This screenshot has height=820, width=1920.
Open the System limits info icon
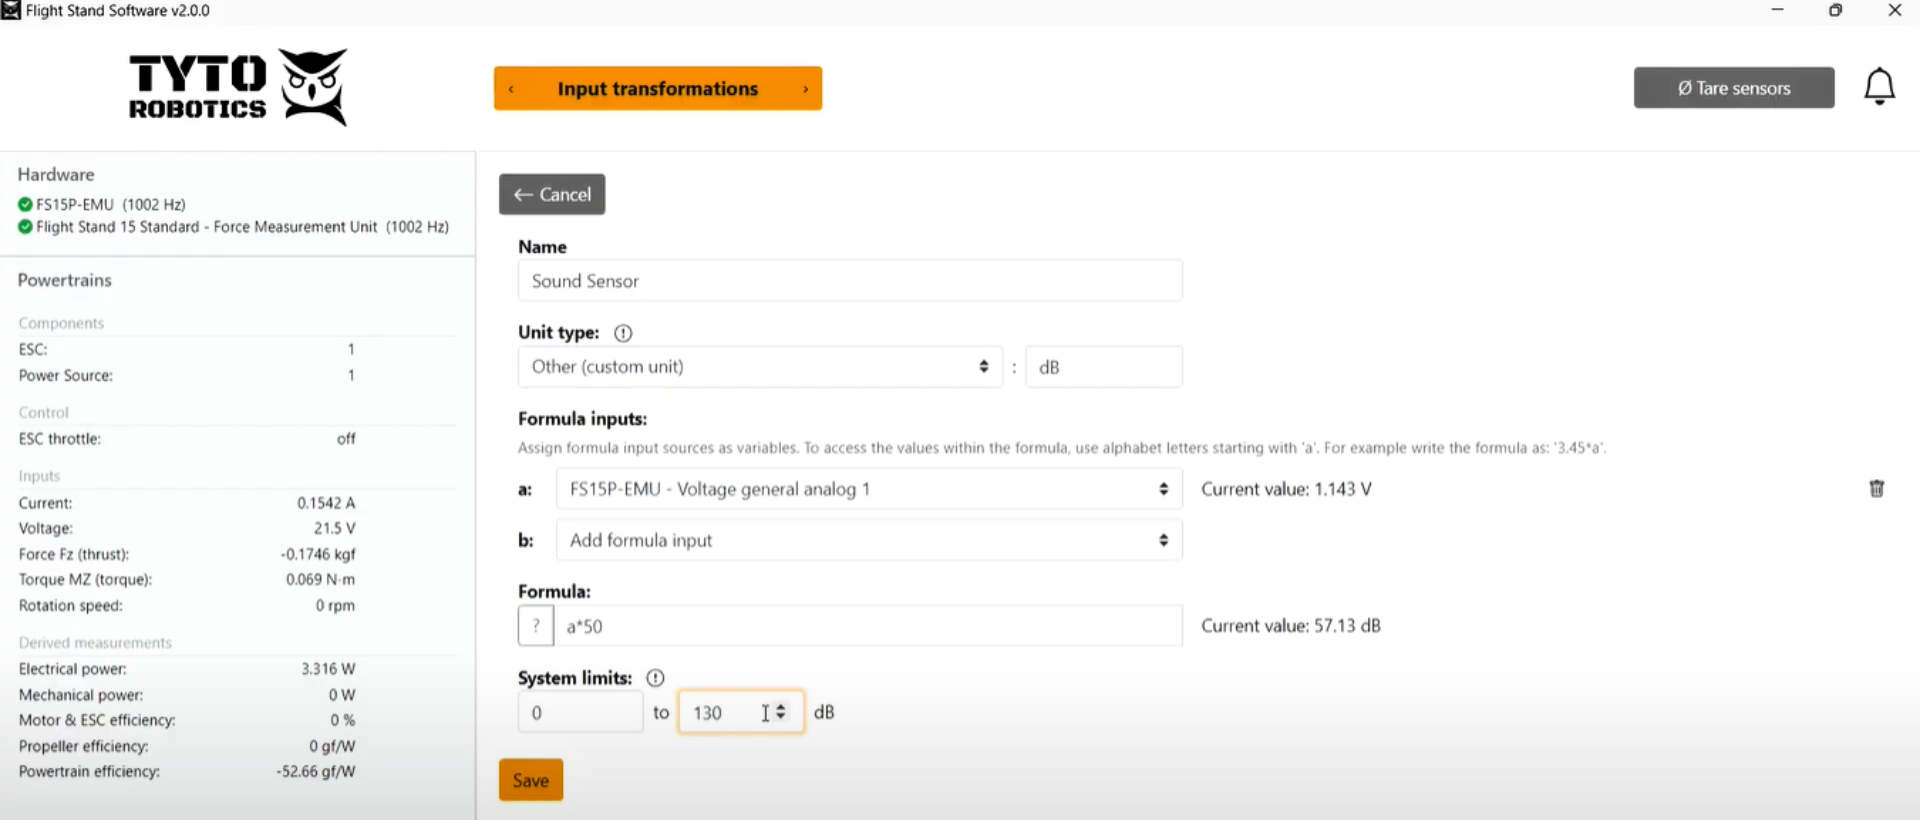click(x=655, y=678)
